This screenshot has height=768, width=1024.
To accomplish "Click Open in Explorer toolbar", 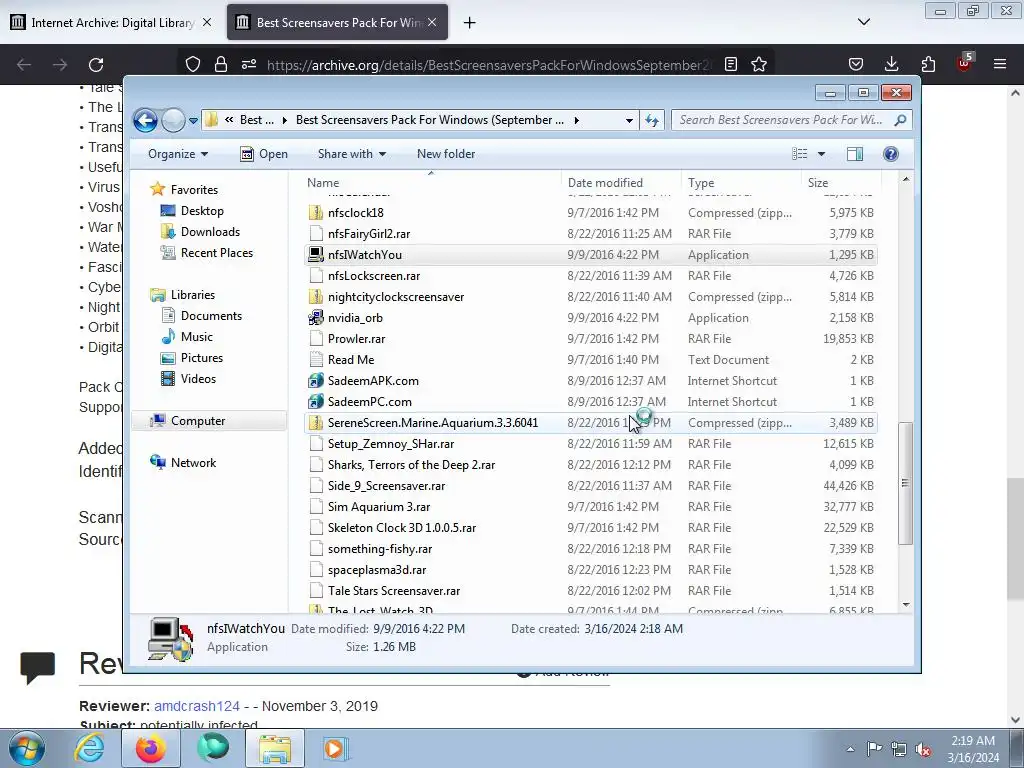I will pyautogui.click(x=264, y=154).
